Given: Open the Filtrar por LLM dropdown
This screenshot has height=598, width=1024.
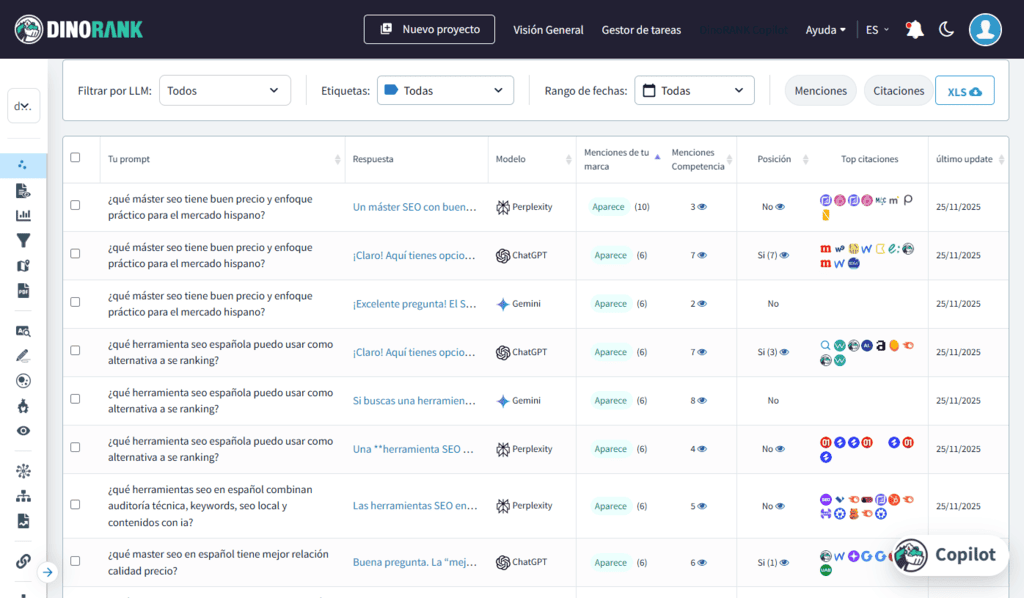Looking at the screenshot, I should click(224, 90).
